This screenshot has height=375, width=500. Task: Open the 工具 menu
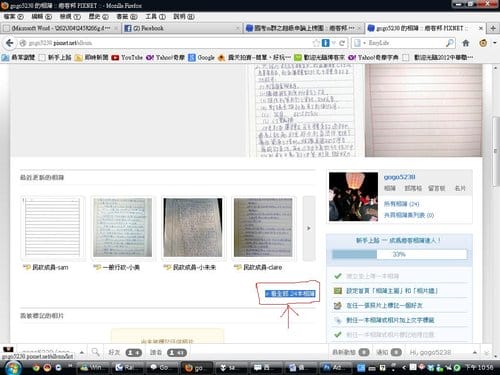[x=155, y=17]
